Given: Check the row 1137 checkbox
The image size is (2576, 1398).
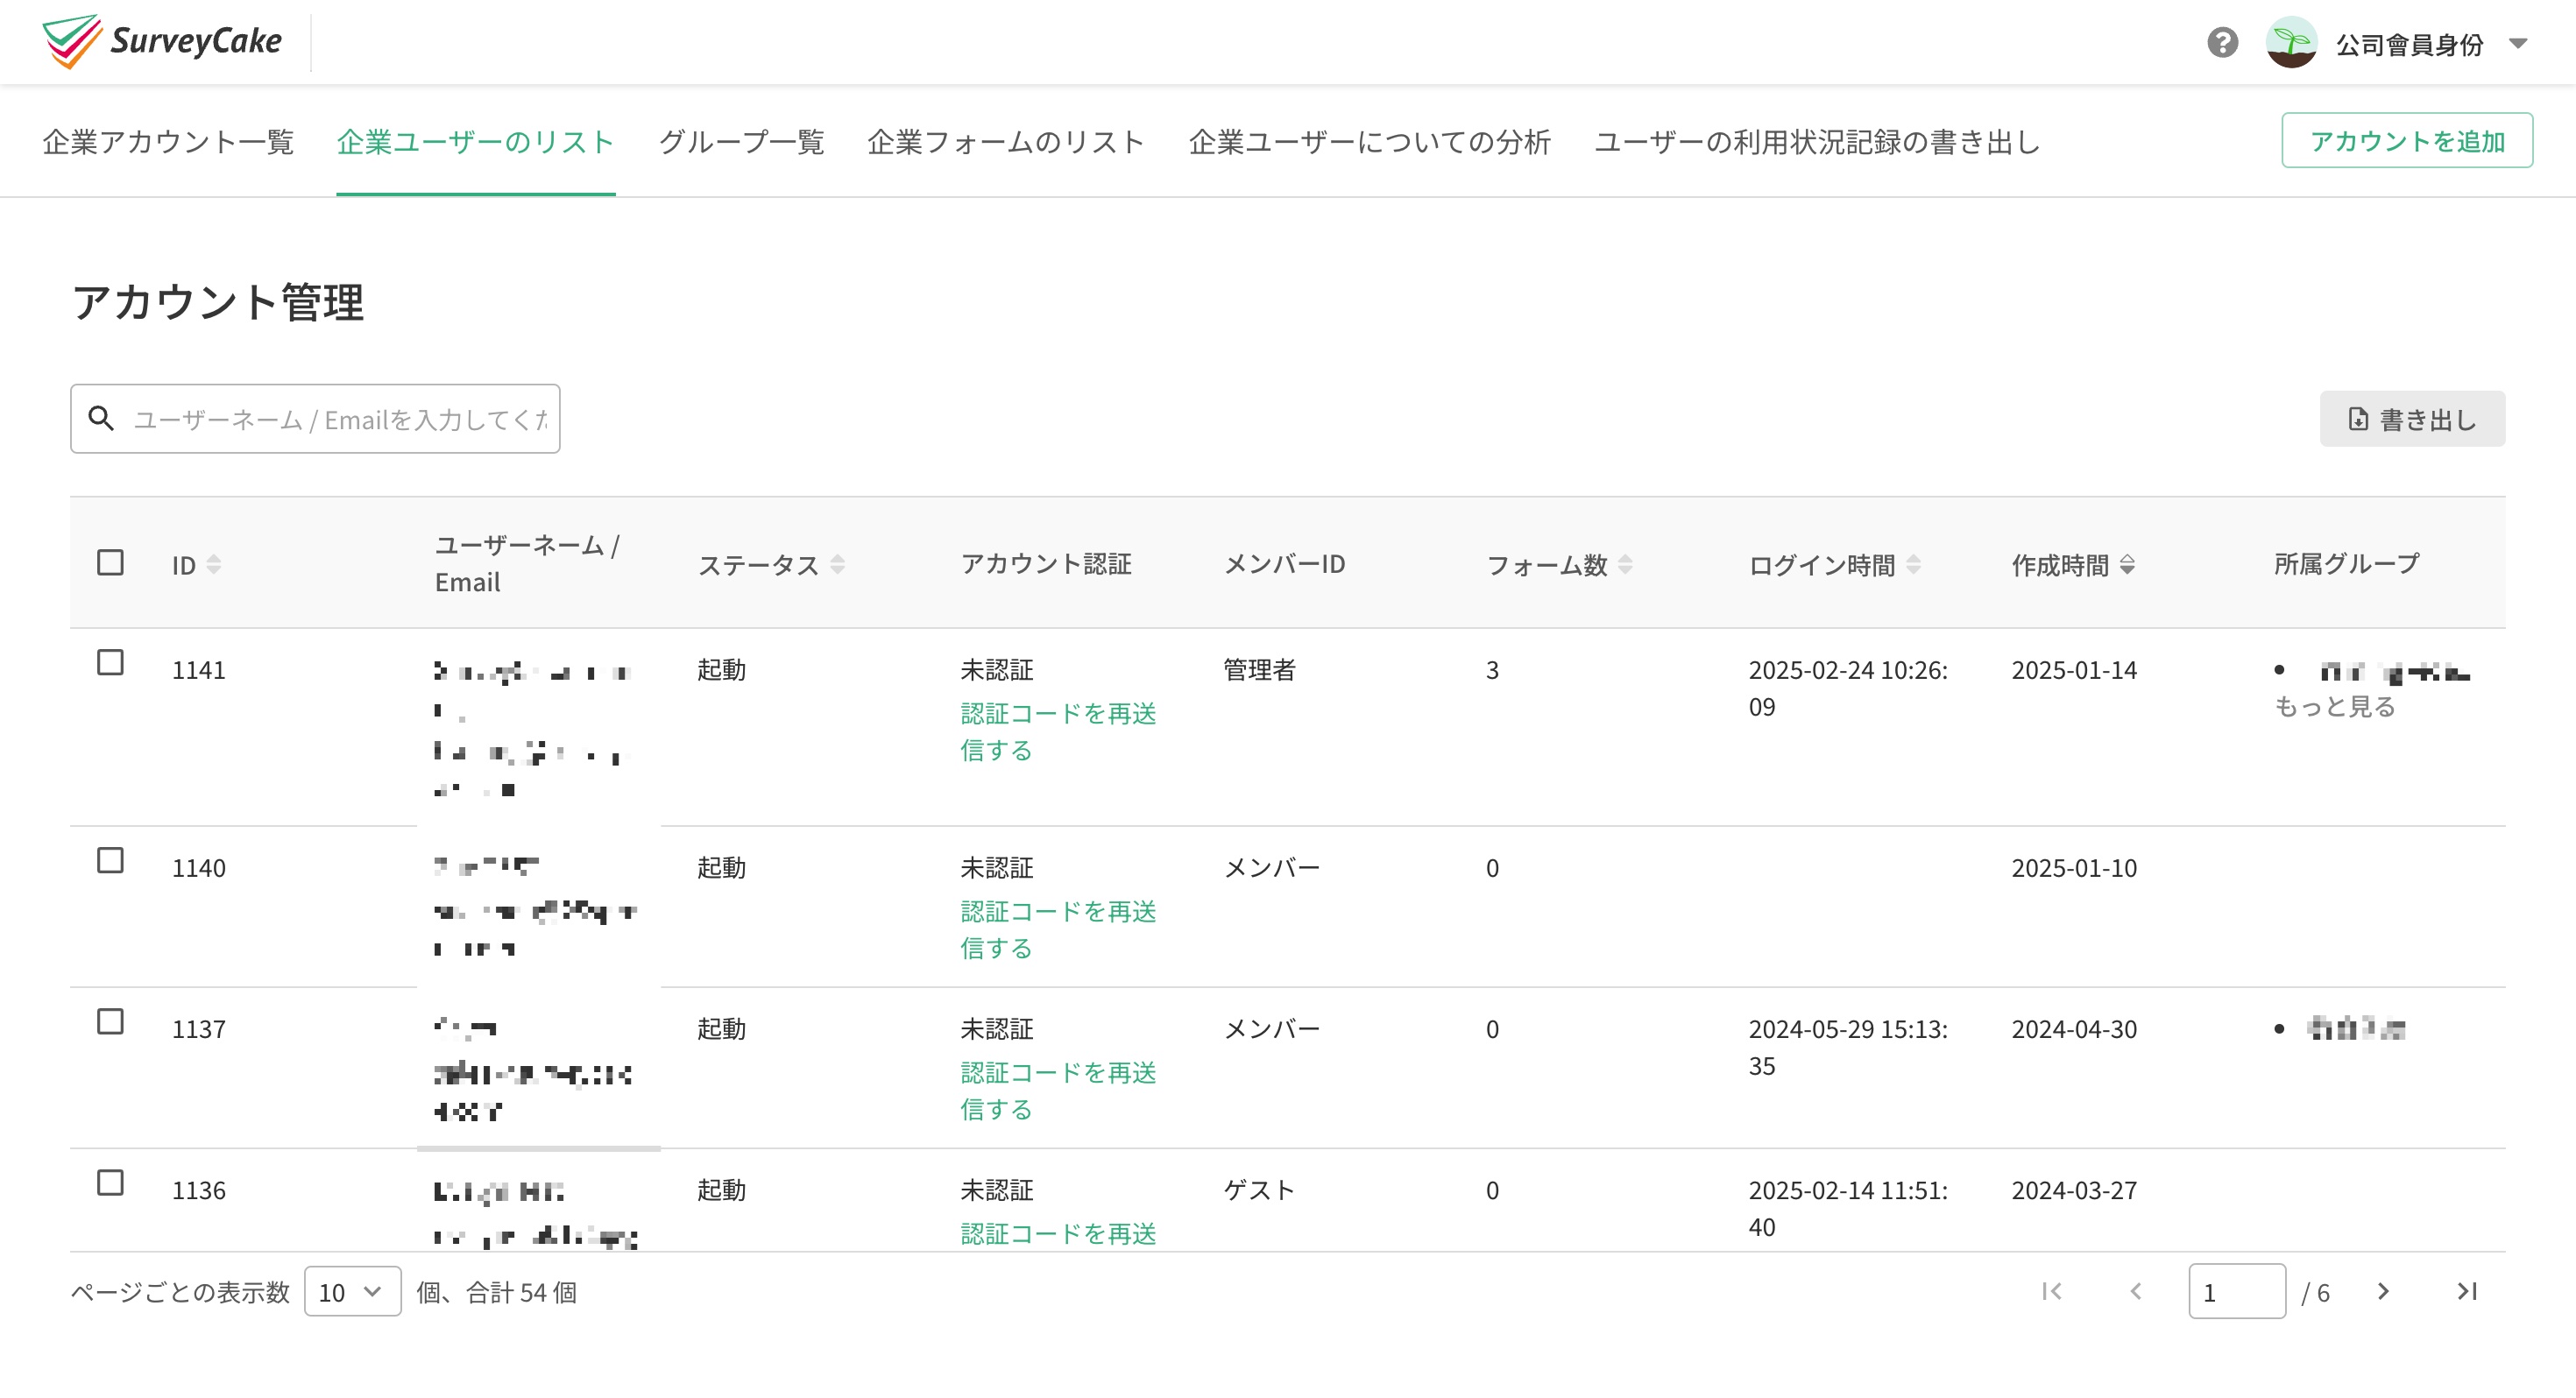Looking at the screenshot, I should (x=110, y=1022).
